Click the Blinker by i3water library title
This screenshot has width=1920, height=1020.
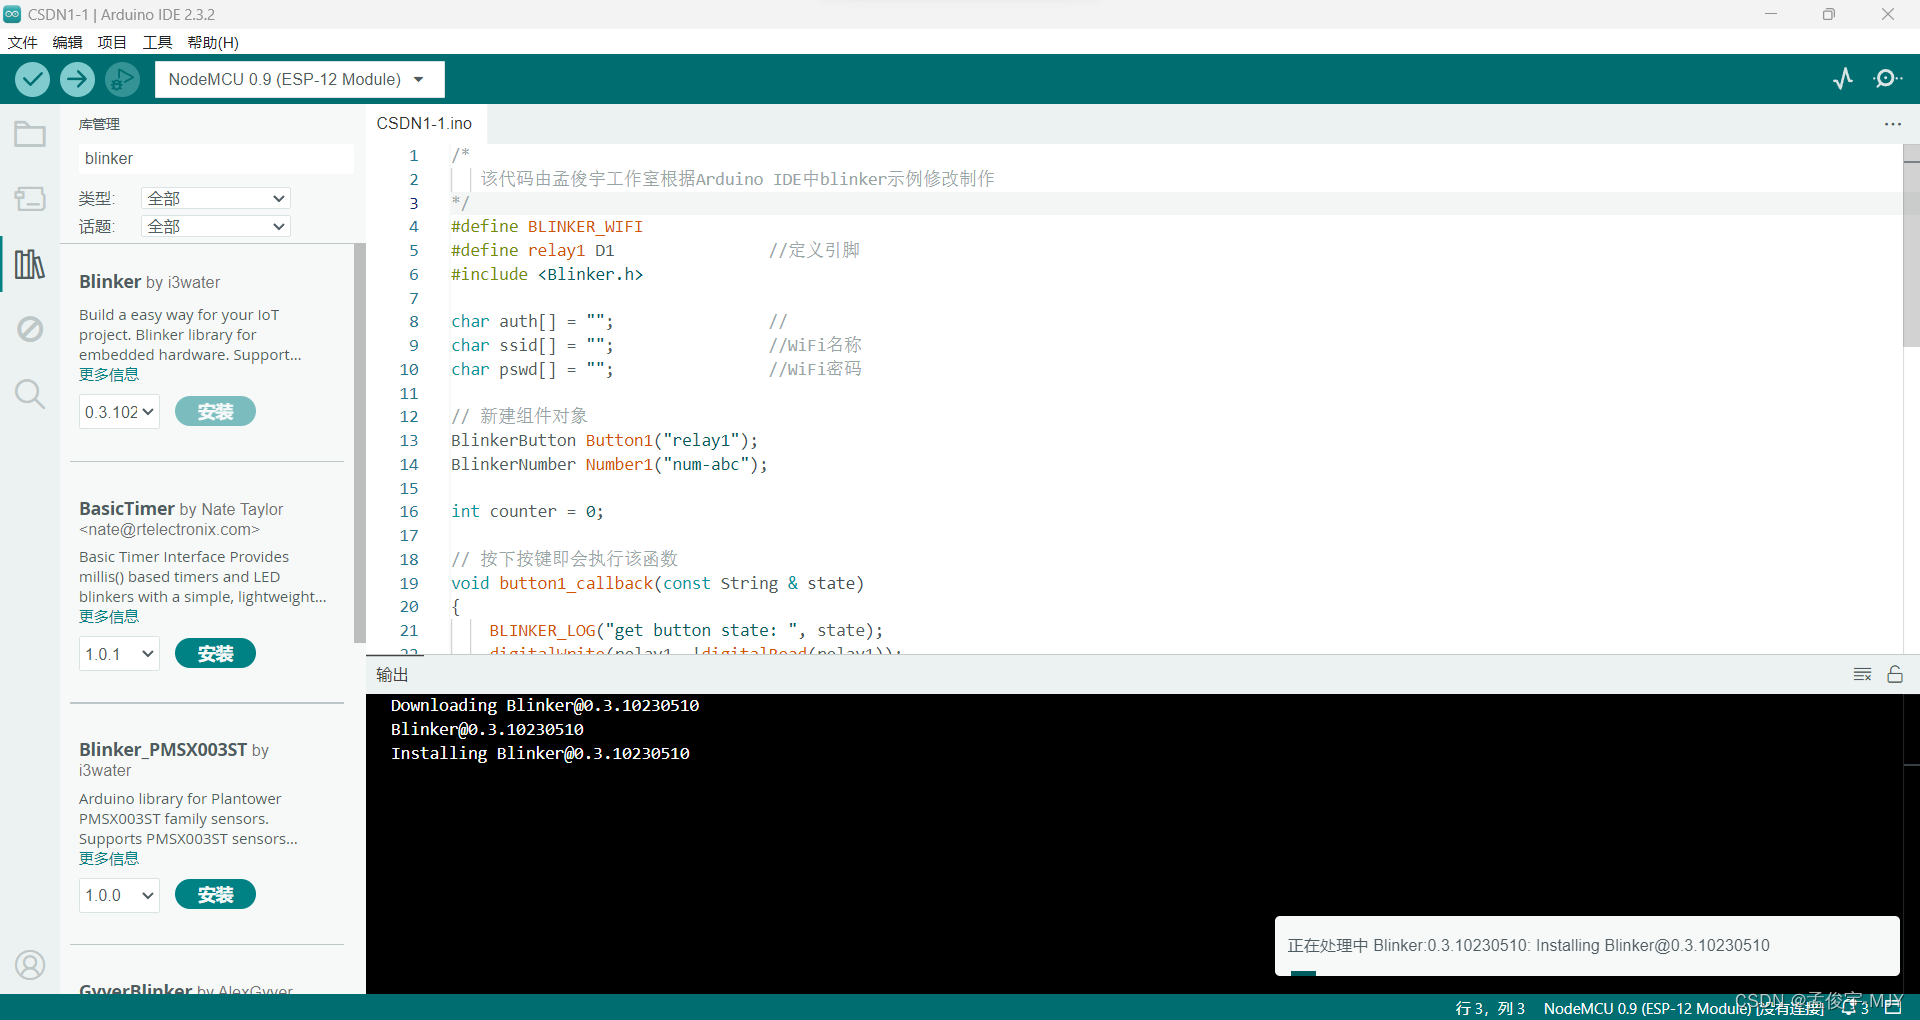click(150, 282)
